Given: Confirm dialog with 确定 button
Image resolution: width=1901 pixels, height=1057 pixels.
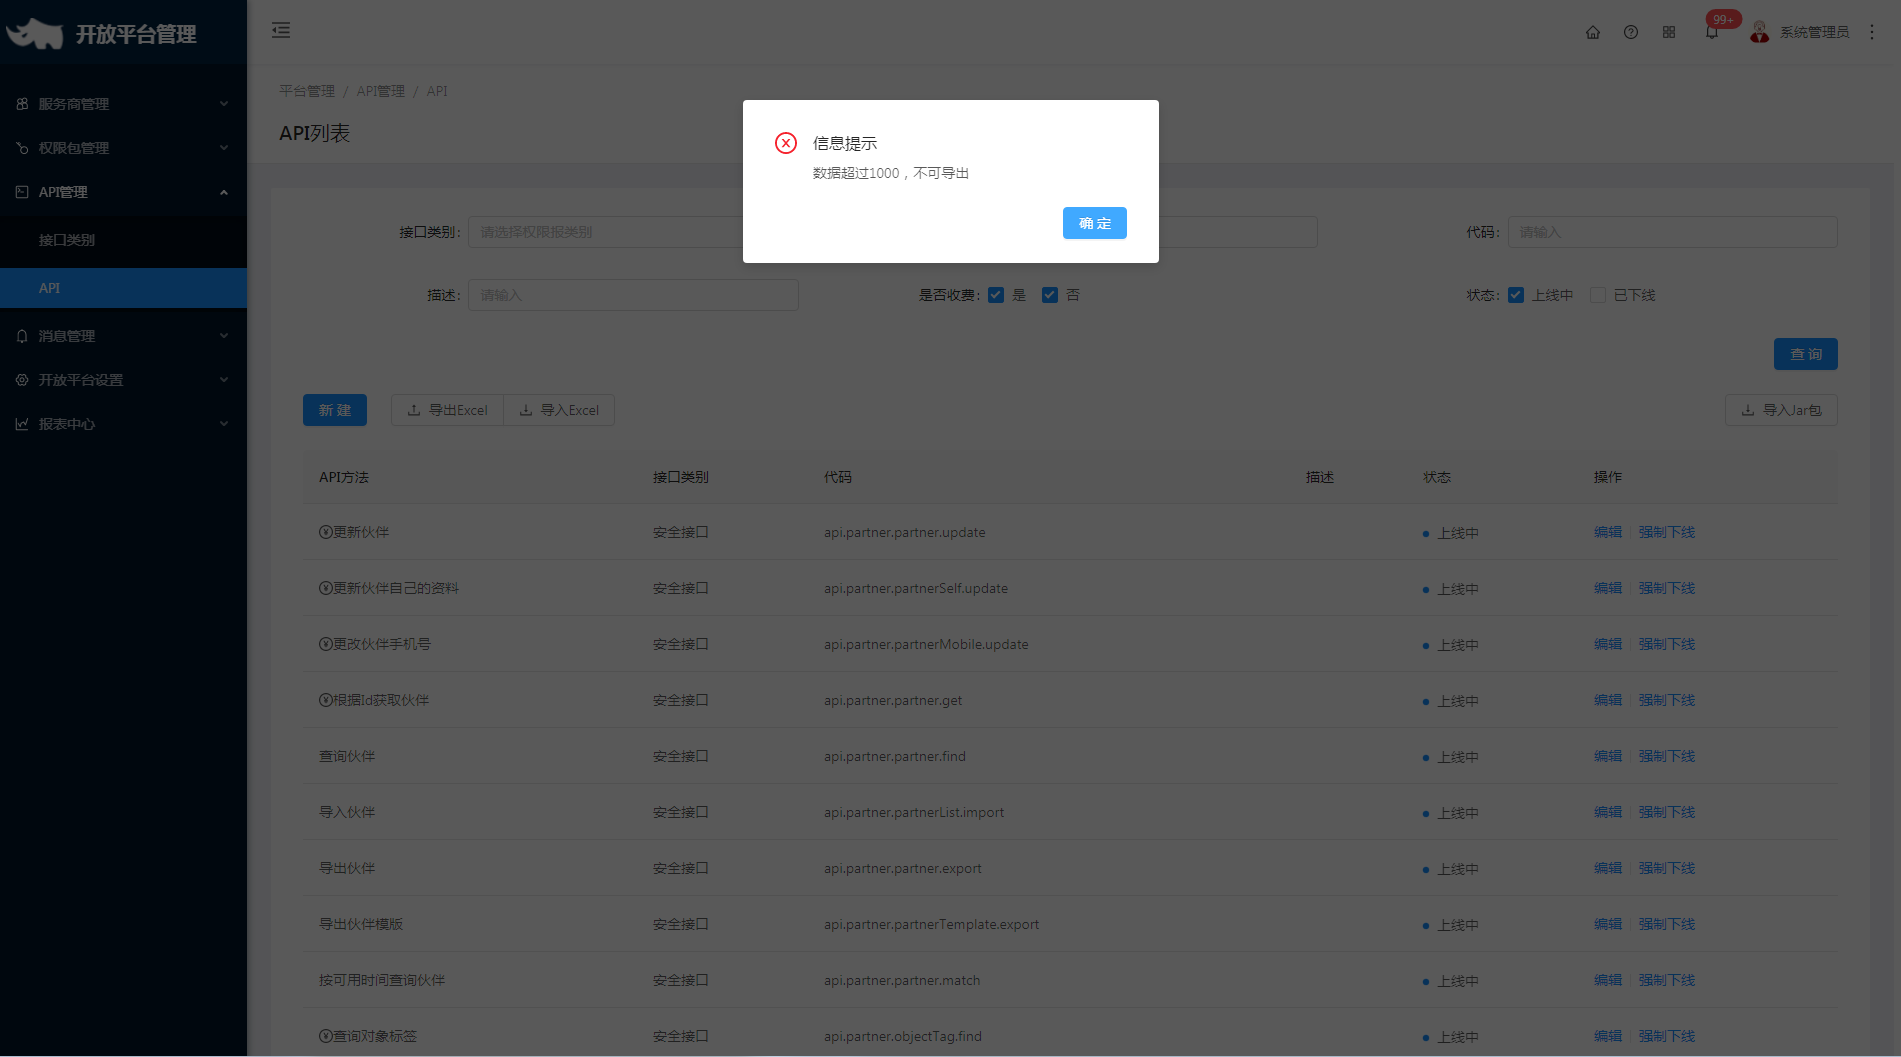Looking at the screenshot, I should coord(1095,223).
